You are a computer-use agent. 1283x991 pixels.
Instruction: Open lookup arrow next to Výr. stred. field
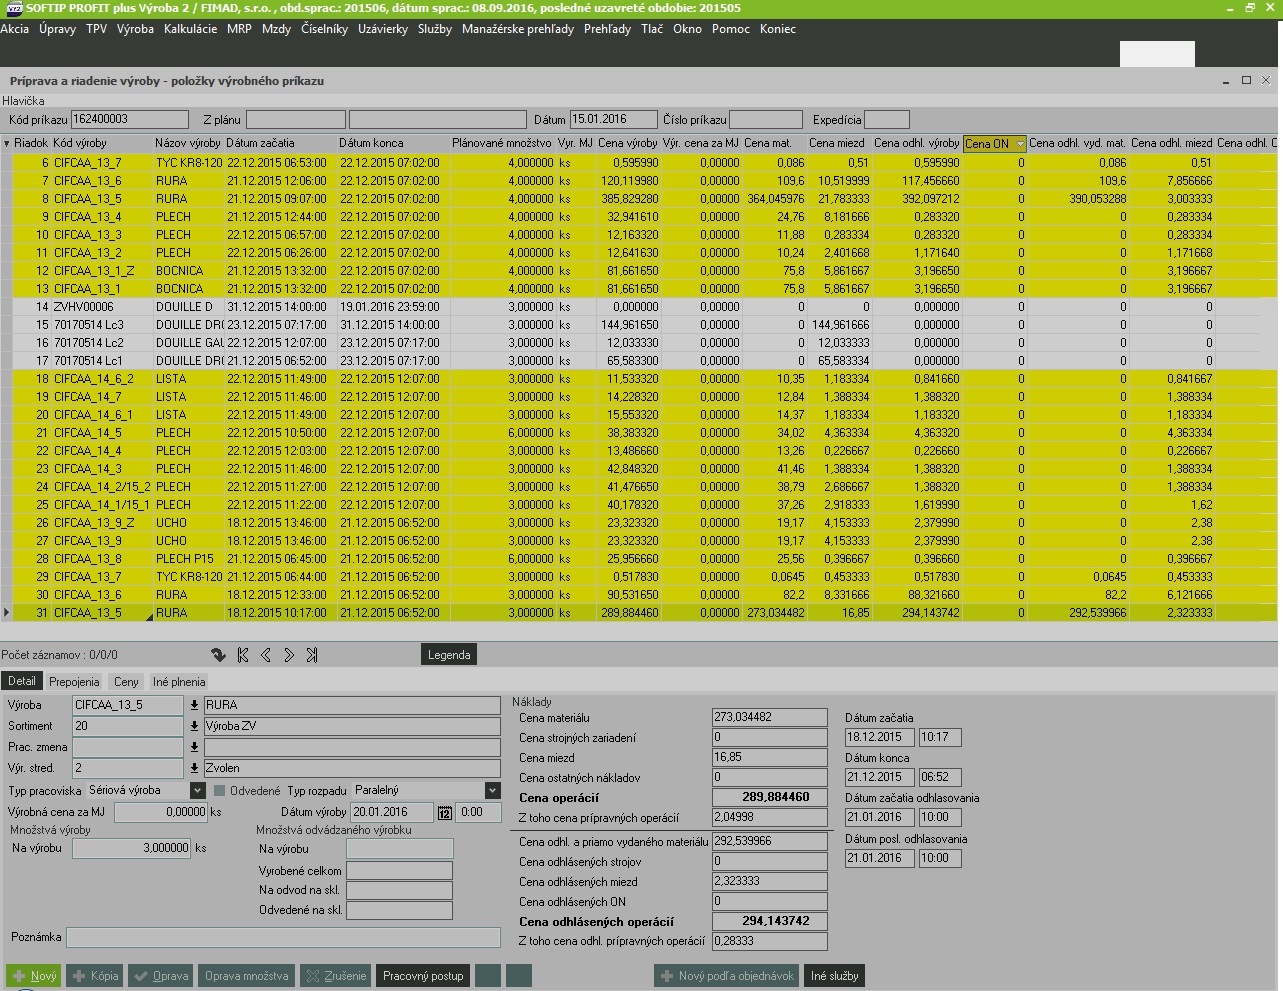point(194,768)
